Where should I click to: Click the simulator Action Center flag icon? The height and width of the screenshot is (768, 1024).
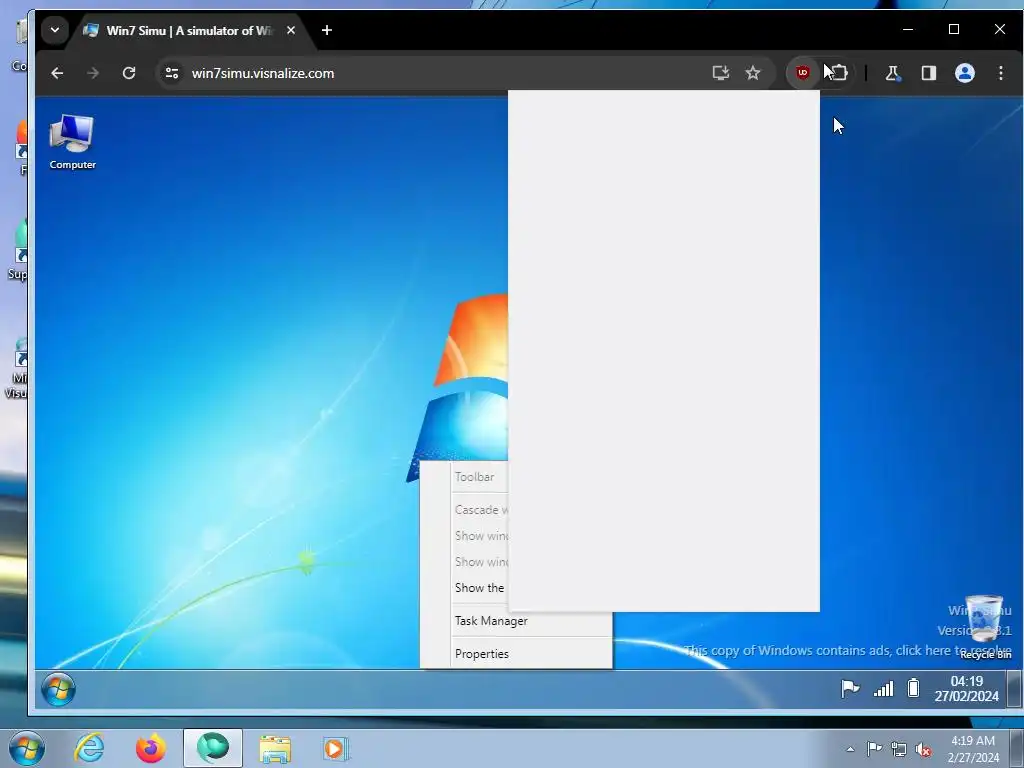(850, 688)
